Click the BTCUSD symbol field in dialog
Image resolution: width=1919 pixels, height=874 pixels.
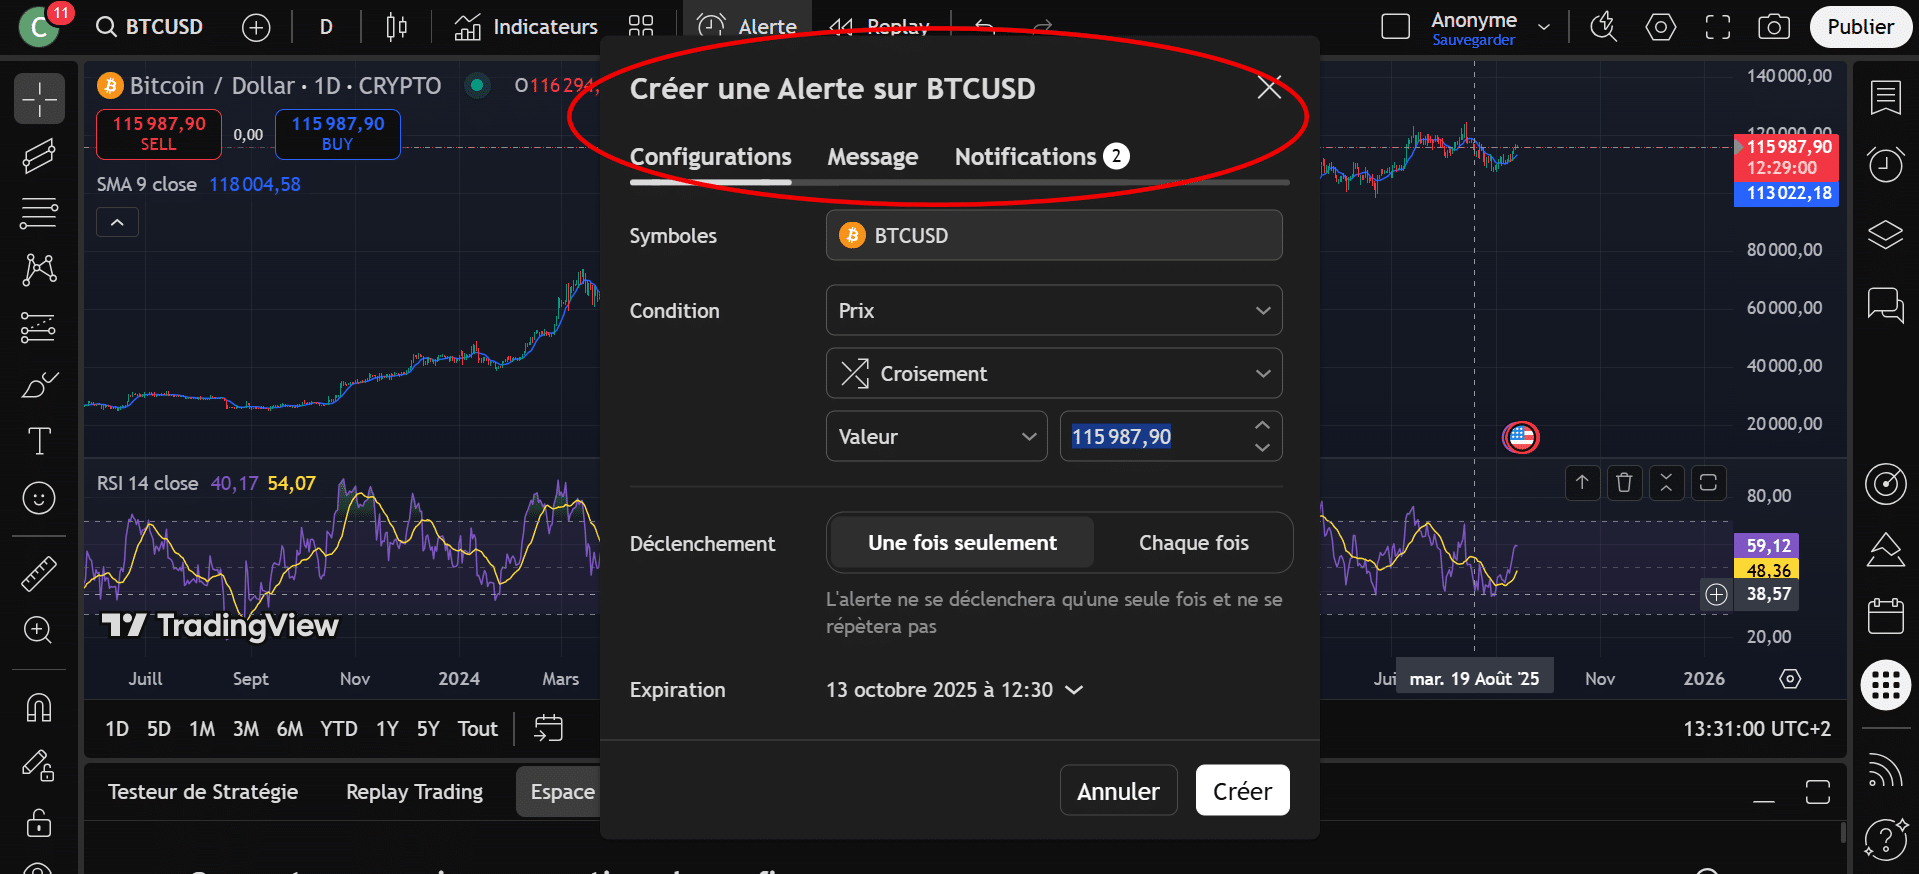1053,236
